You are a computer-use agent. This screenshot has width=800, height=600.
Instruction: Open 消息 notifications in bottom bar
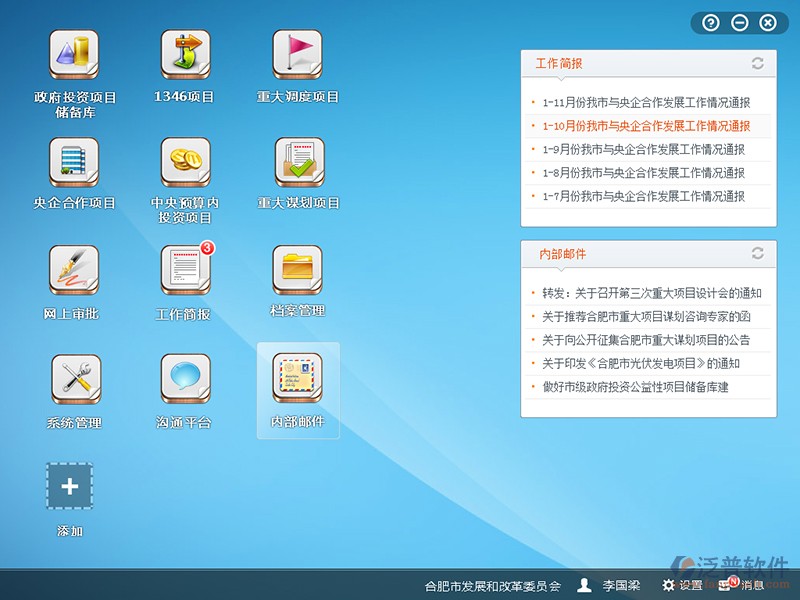[x=743, y=585]
